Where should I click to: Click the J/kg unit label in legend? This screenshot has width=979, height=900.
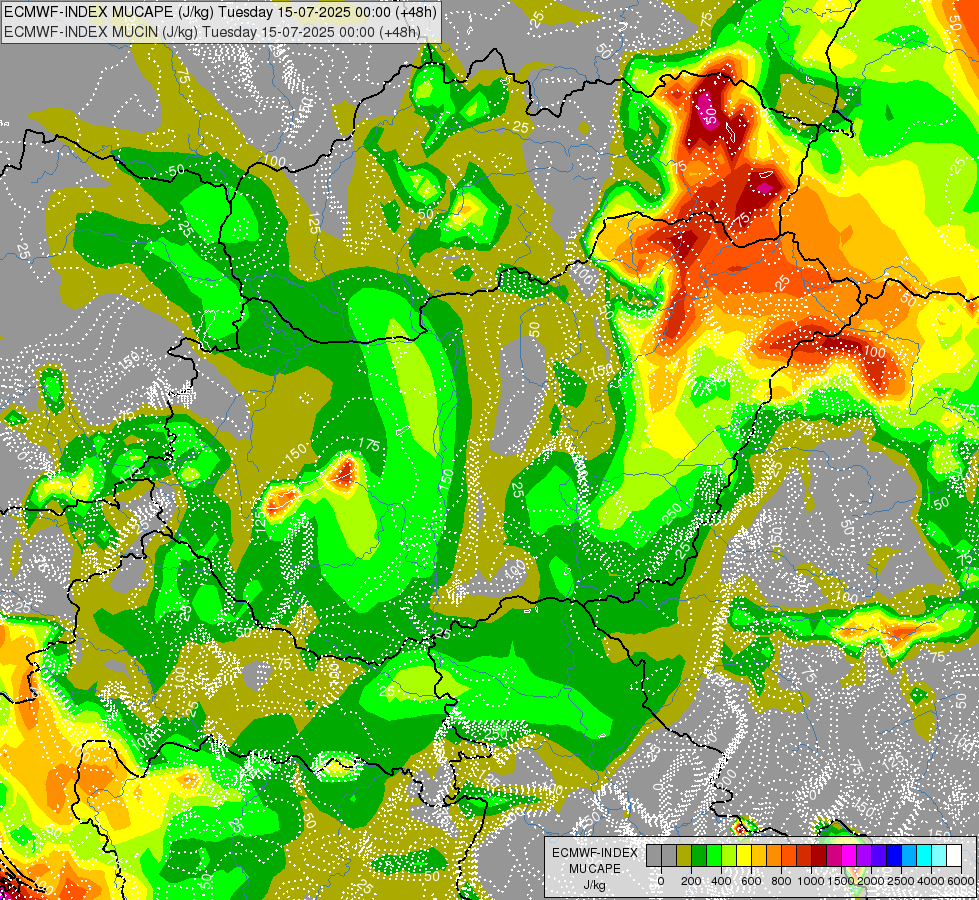594,886
